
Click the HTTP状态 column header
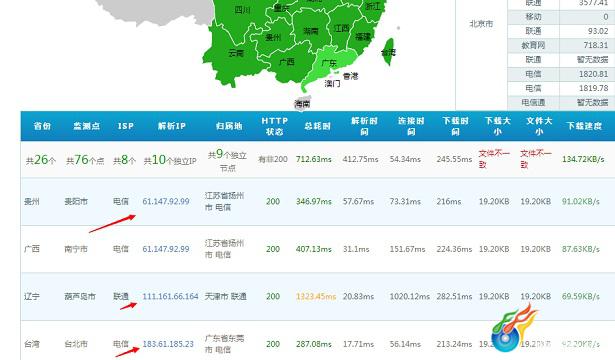[275, 126]
